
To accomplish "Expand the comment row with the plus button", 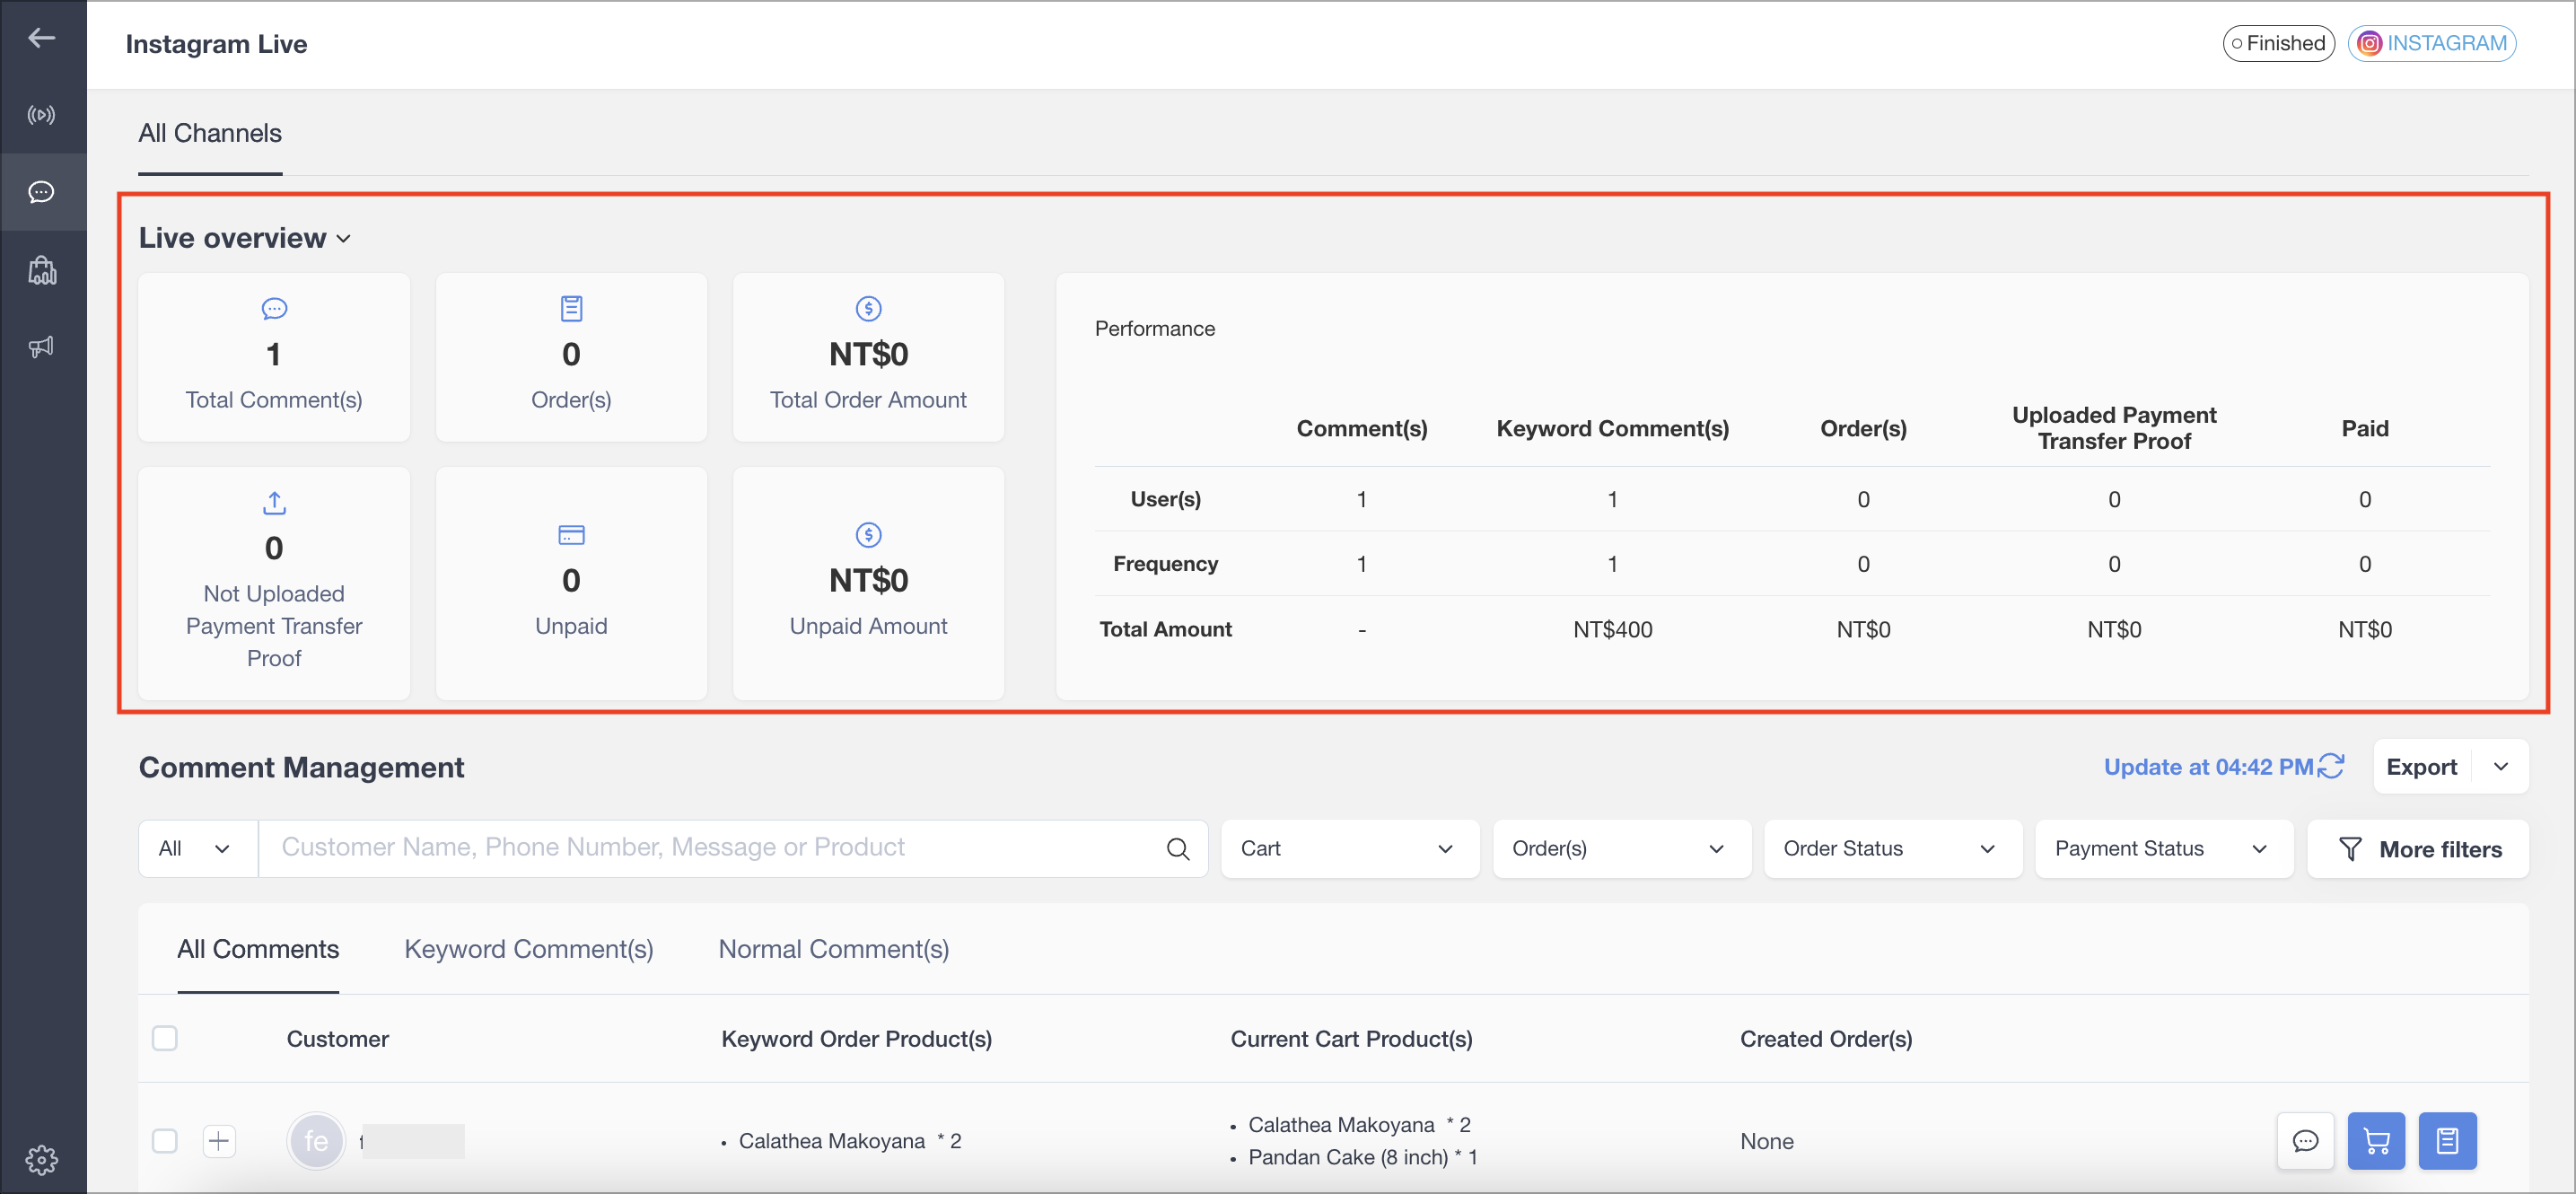I will [x=219, y=1141].
